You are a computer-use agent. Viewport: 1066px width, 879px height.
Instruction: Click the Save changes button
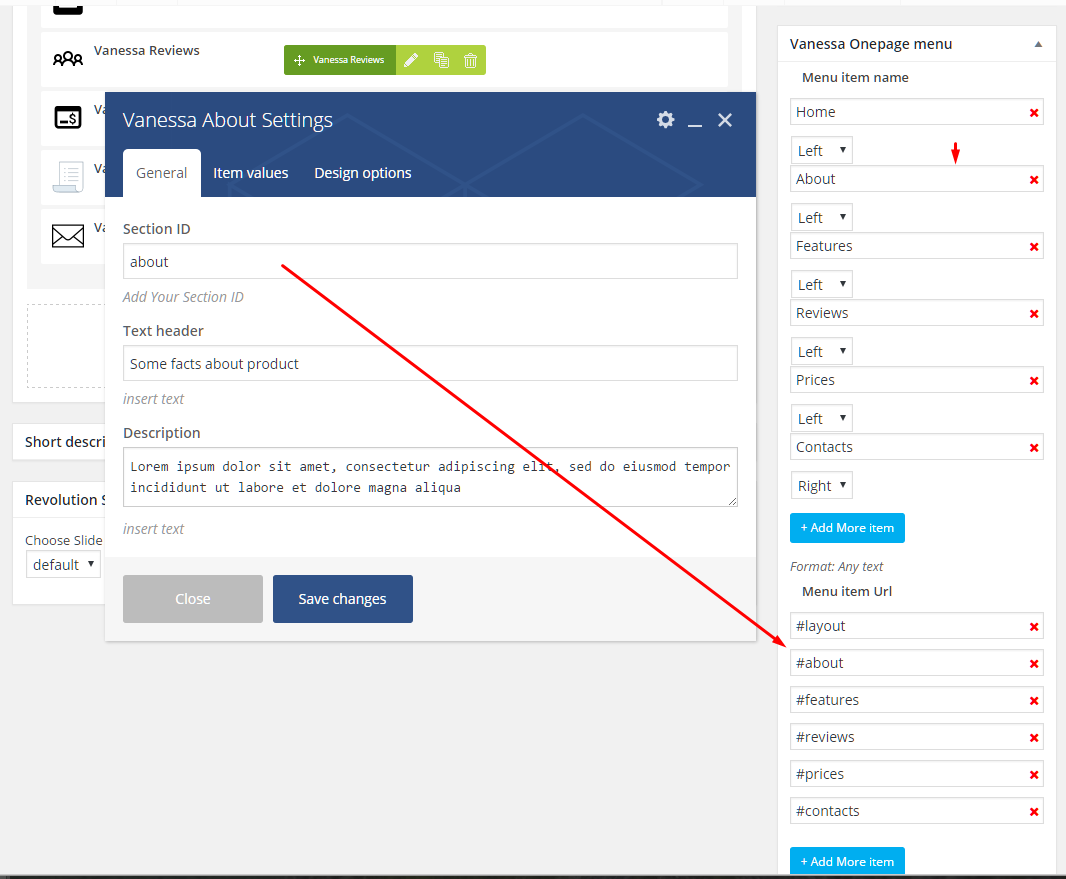(342, 599)
